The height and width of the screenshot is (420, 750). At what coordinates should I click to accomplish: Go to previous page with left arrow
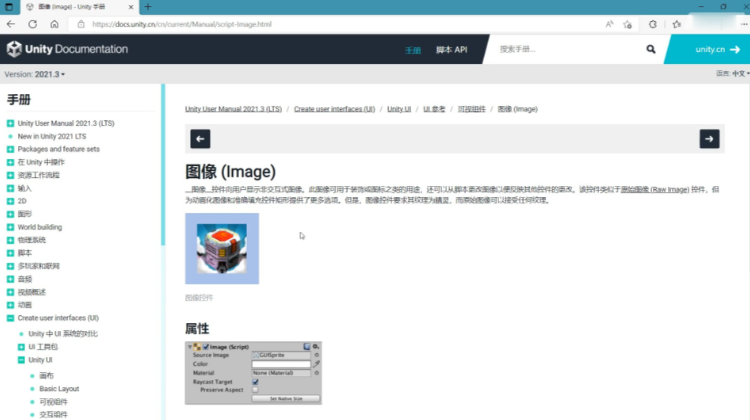point(199,139)
